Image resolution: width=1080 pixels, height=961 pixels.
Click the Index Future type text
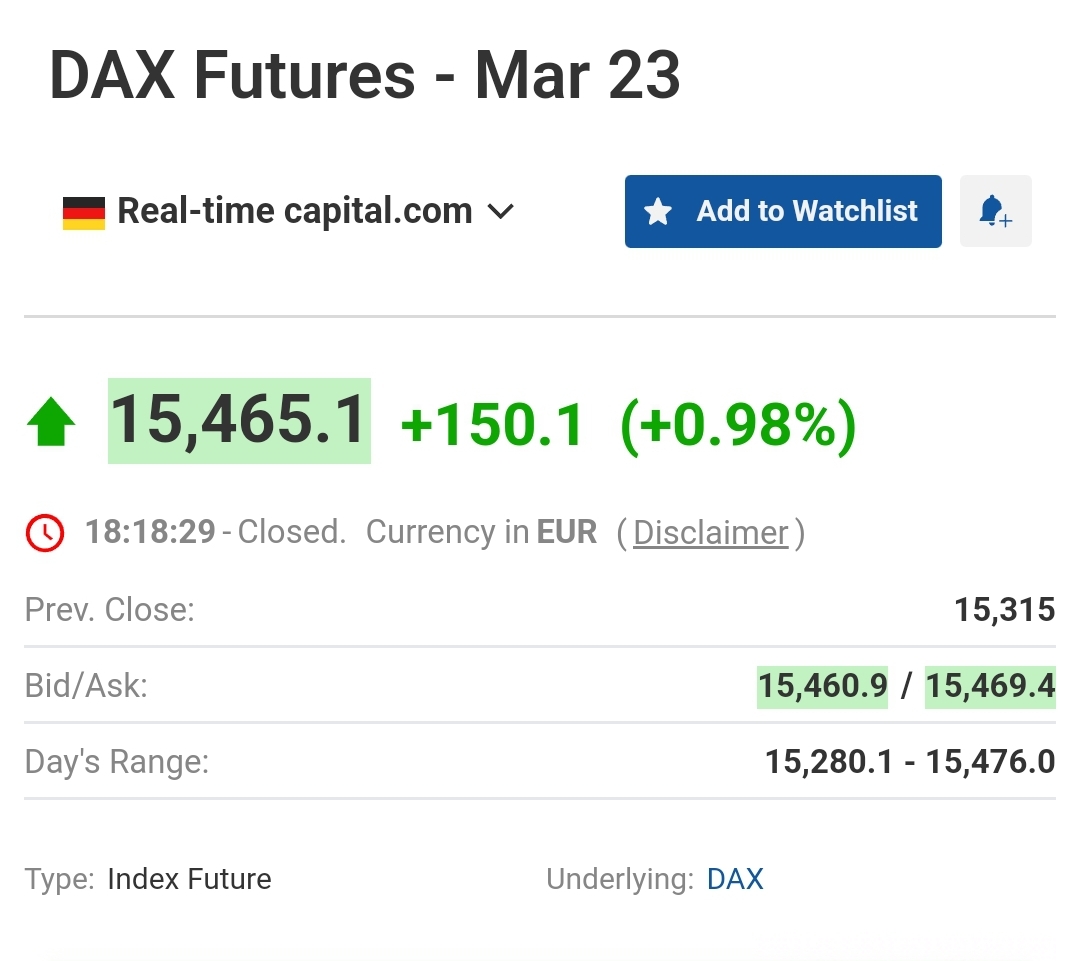[189, 880]
